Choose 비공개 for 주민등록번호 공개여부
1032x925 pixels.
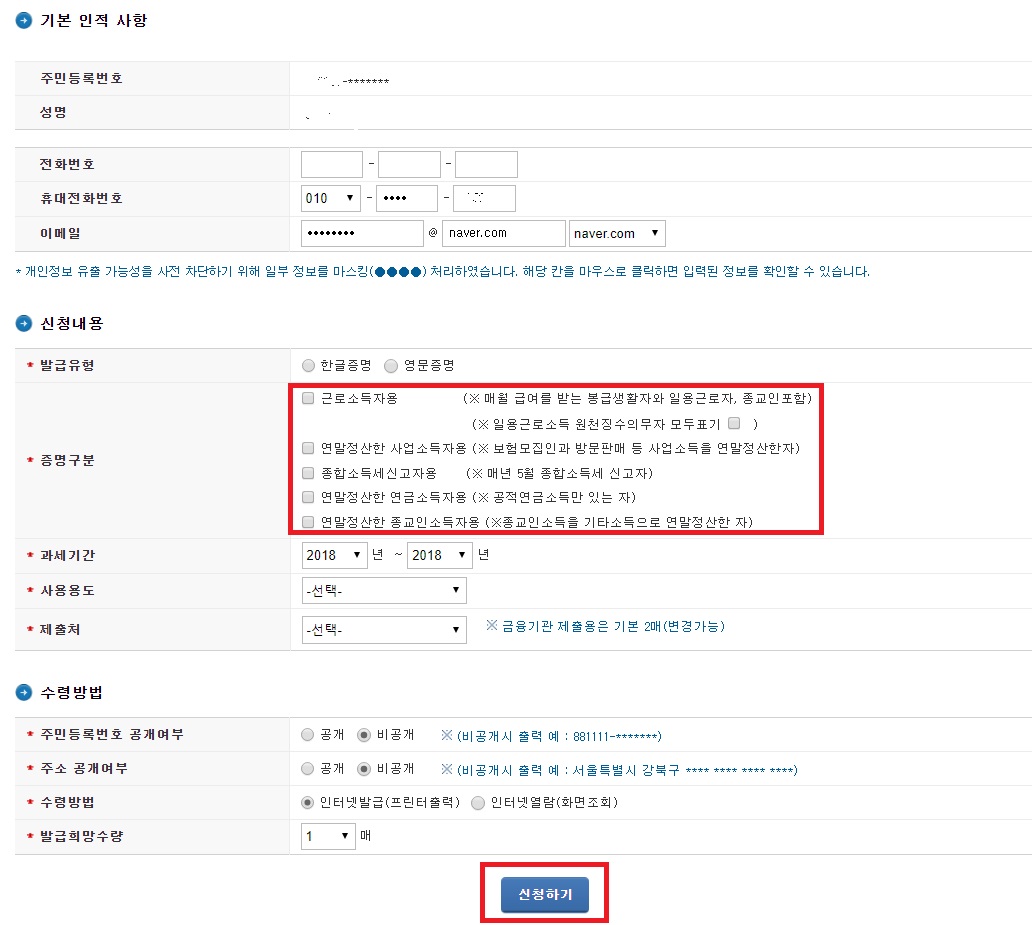[364, 735]
